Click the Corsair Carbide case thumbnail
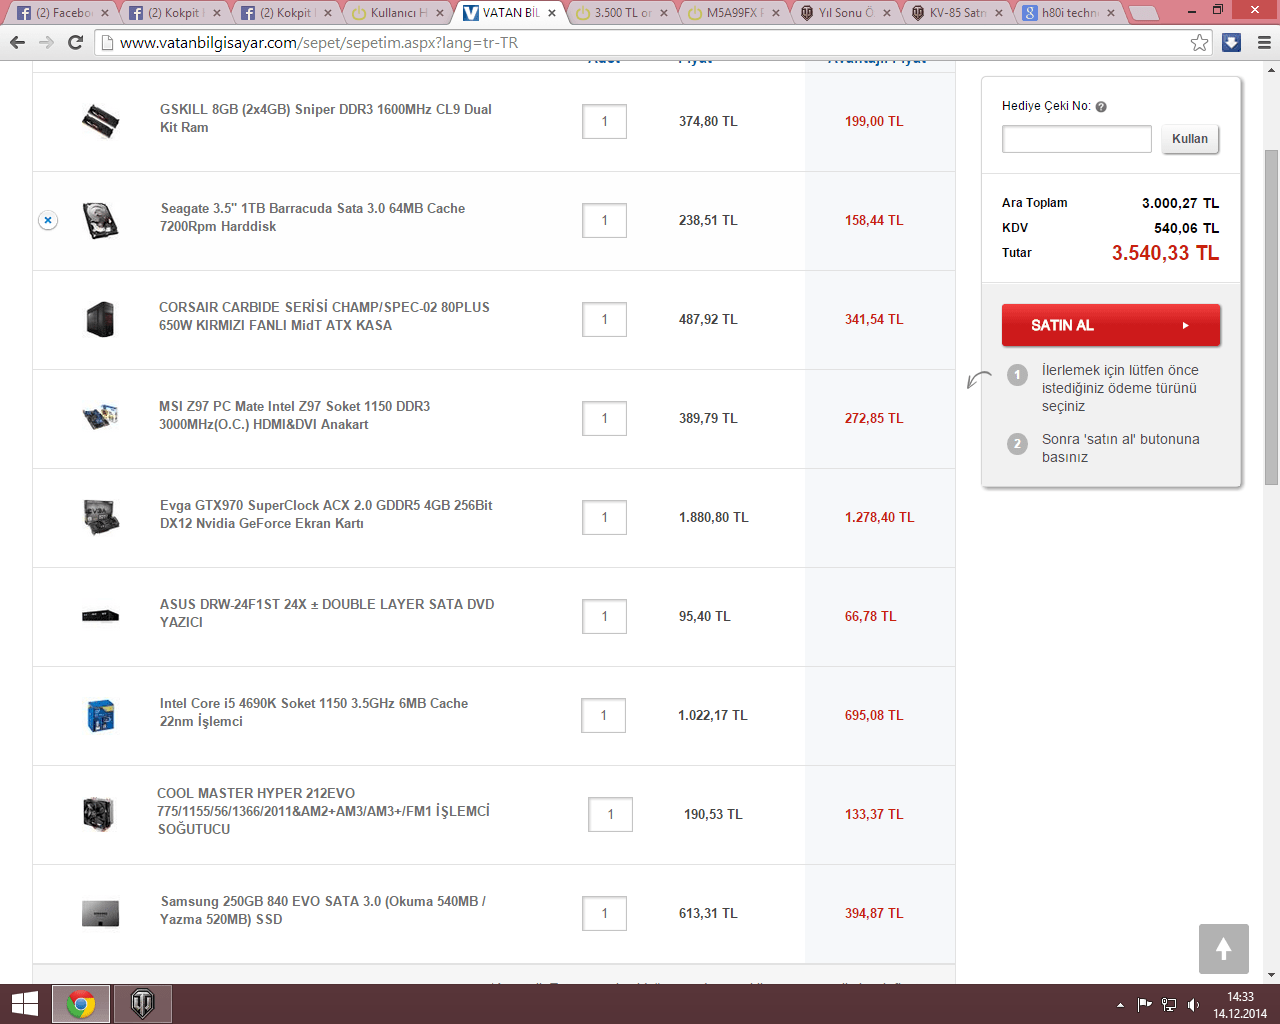 (x=100, y=319)
